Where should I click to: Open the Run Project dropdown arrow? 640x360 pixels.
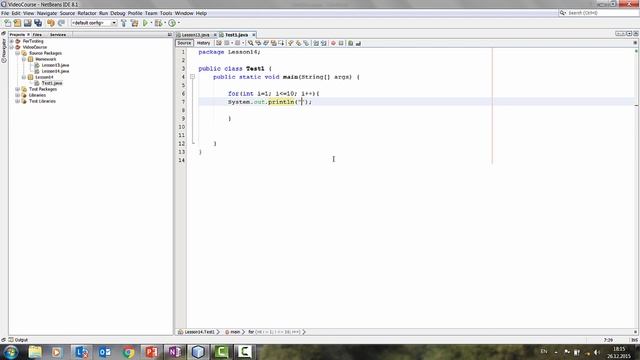point(151,23)
